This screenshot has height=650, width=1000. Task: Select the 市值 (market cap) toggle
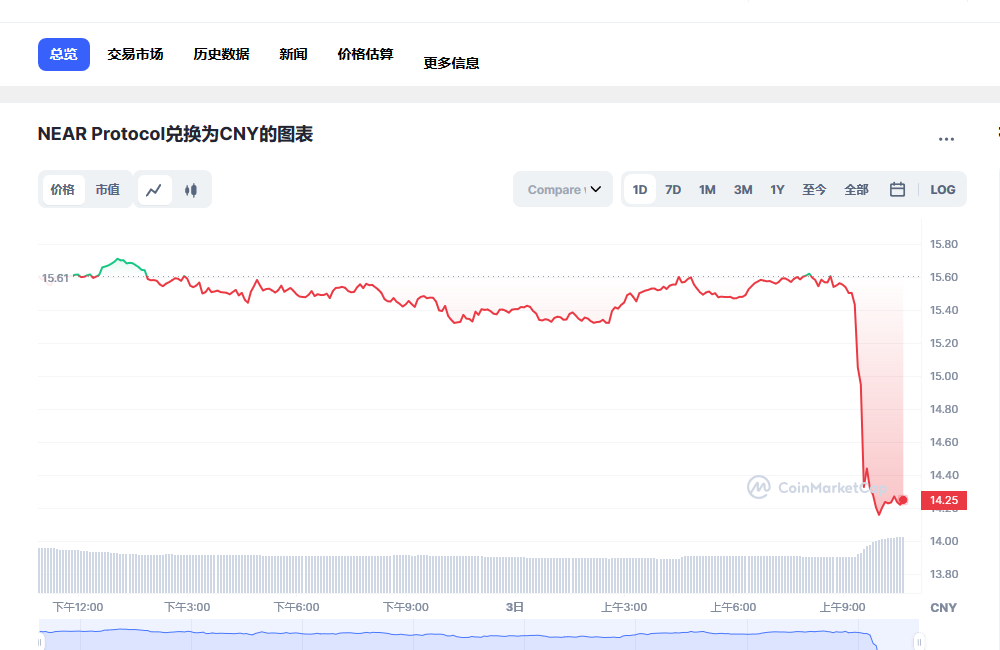point(108,189)
